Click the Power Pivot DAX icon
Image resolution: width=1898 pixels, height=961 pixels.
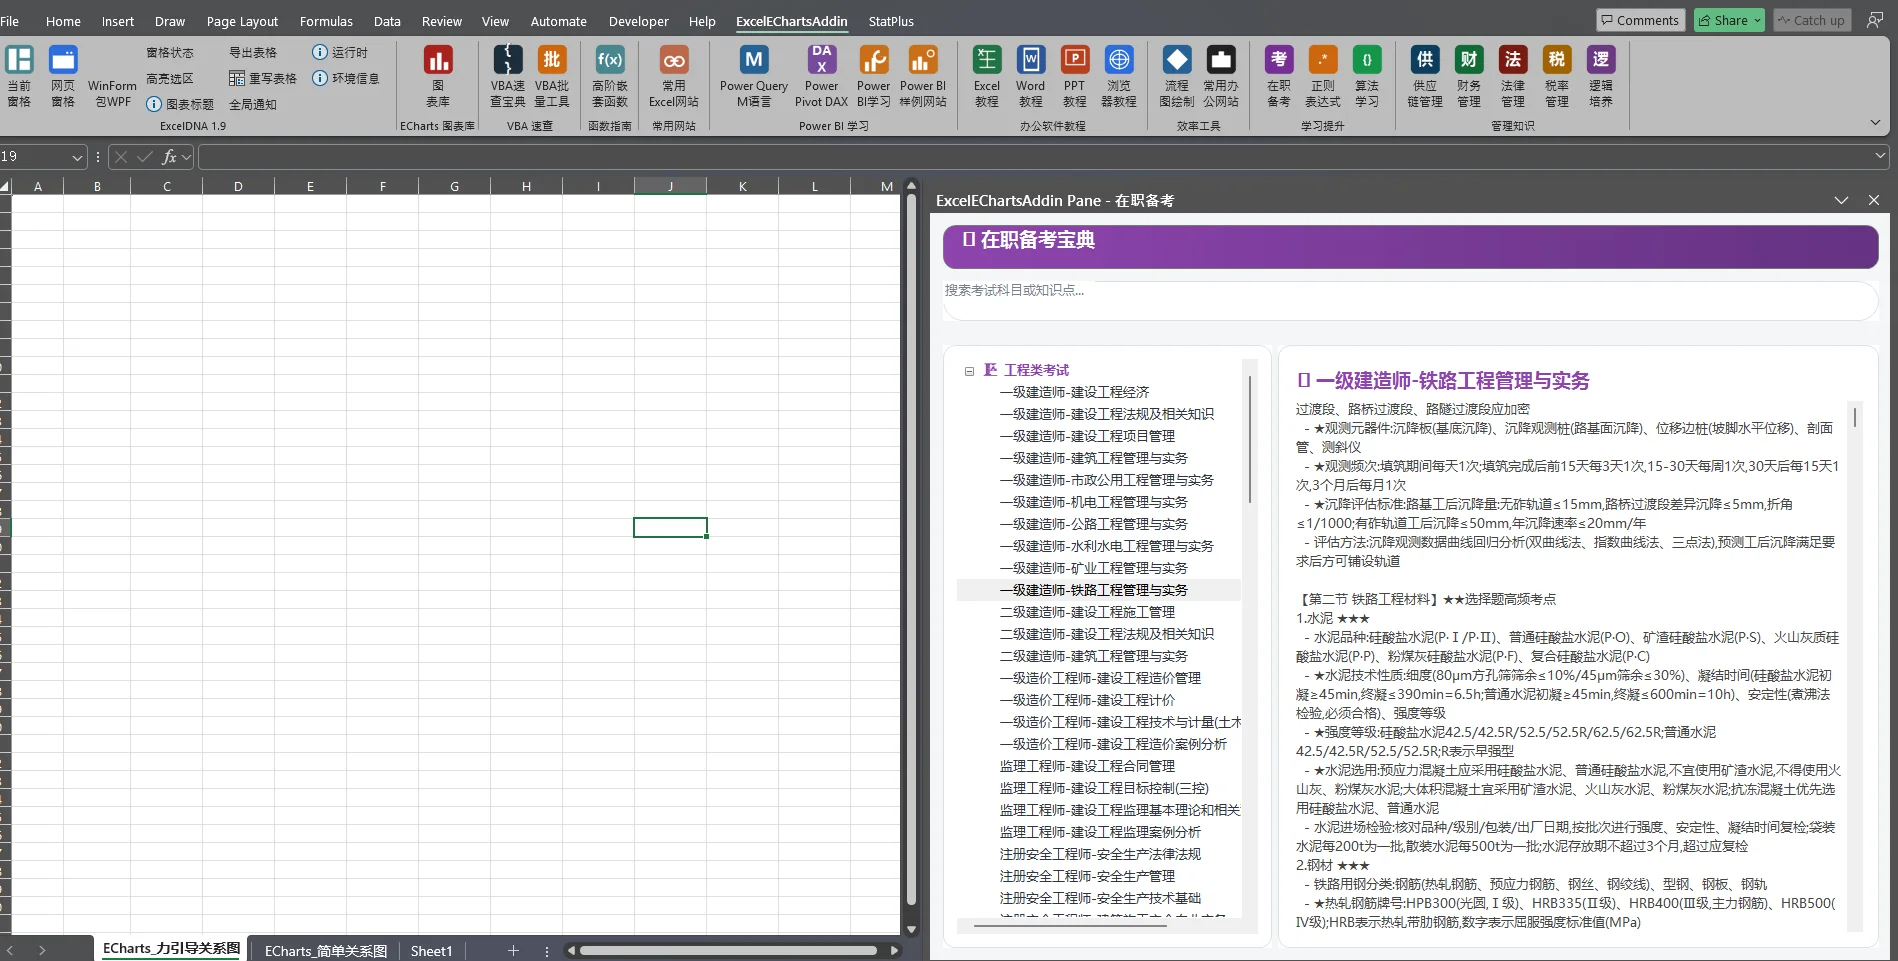(x=821, y=59)
